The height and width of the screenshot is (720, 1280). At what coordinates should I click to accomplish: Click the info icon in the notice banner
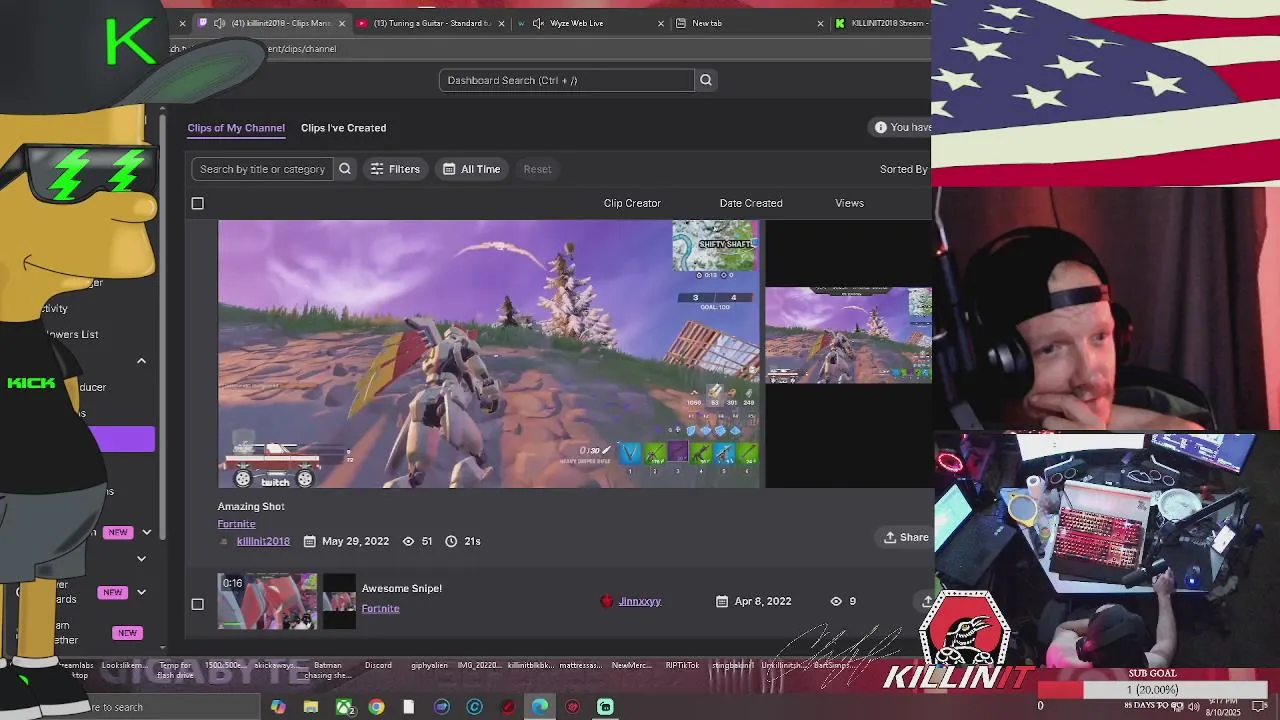pos(881,127)
